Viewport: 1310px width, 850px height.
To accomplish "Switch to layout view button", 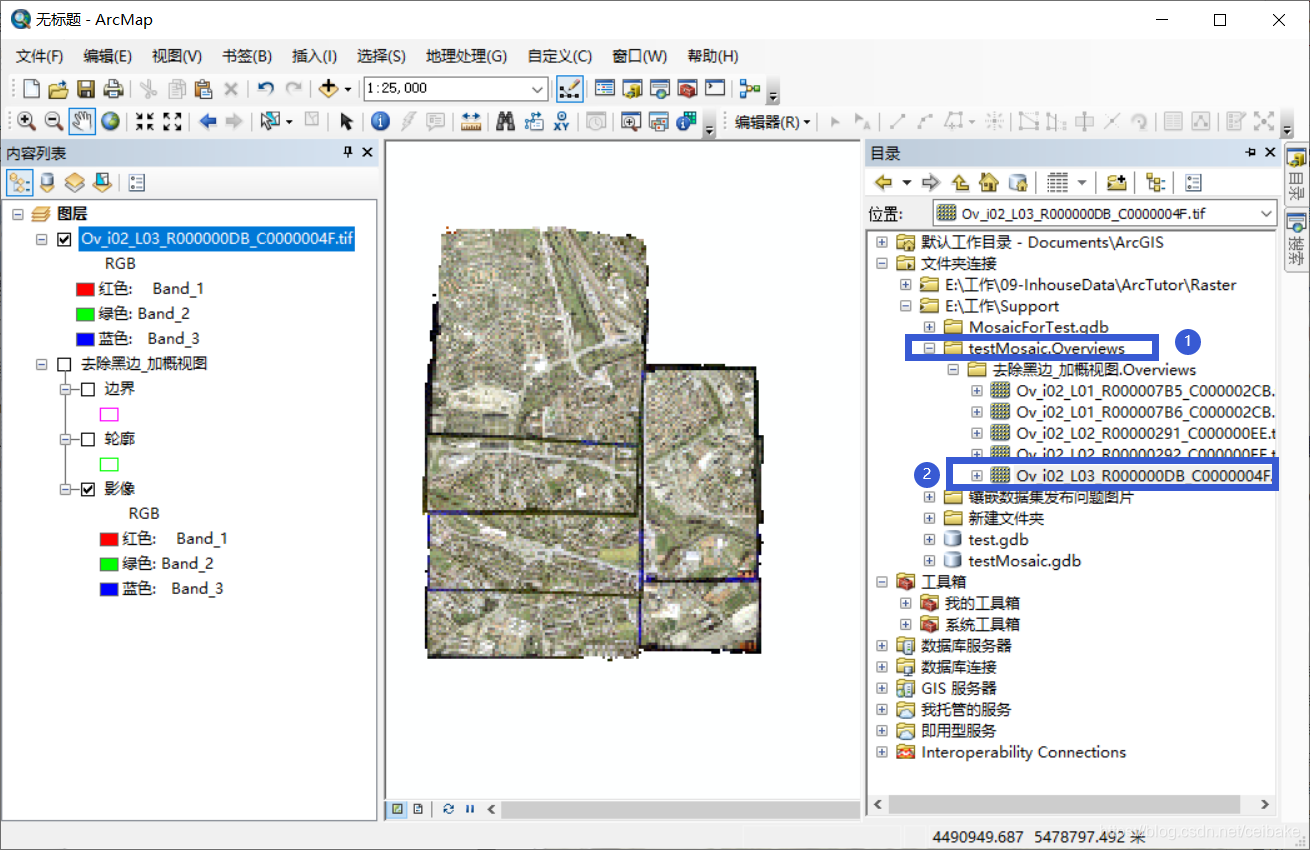I will pos(417,809).
